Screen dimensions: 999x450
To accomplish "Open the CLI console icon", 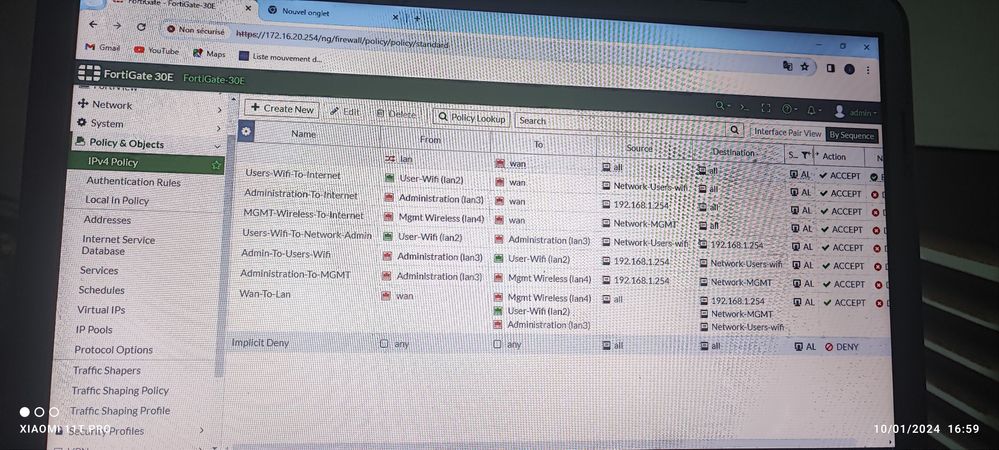I will (x=744, y=107).
